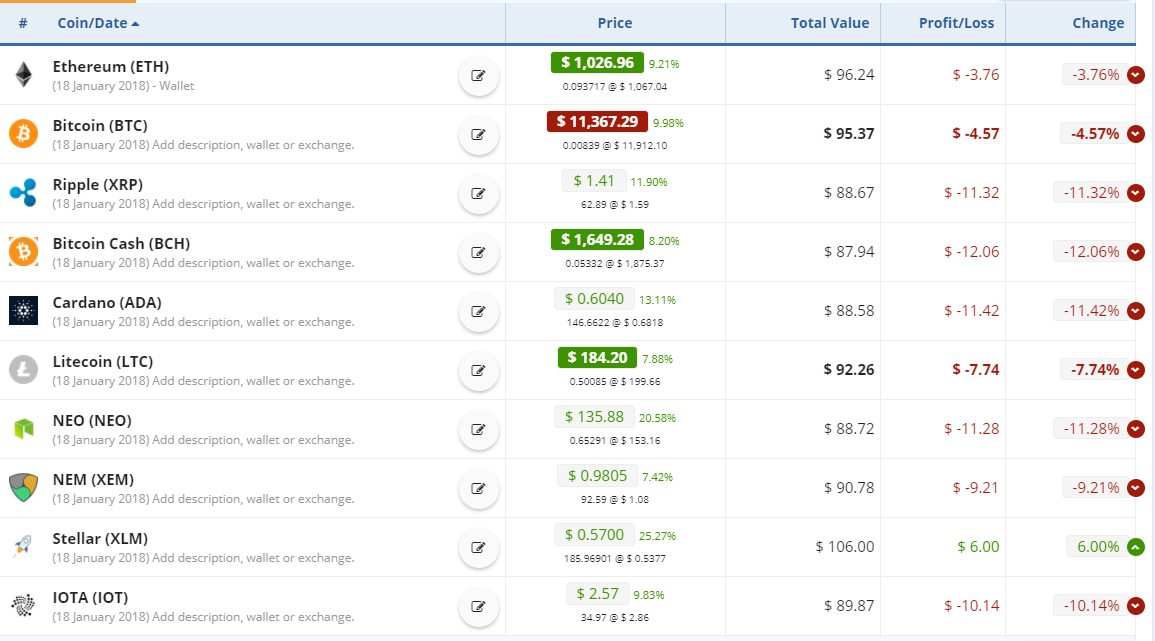The width and height of the screenshot is (1155, 641).
Task: Click the red Bitcoin price badge
Action: (x=597, y=122)
